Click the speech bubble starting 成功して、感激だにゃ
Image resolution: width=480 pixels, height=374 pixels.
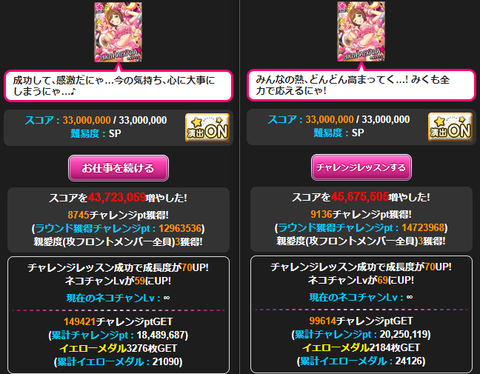(x=118, y=86)
